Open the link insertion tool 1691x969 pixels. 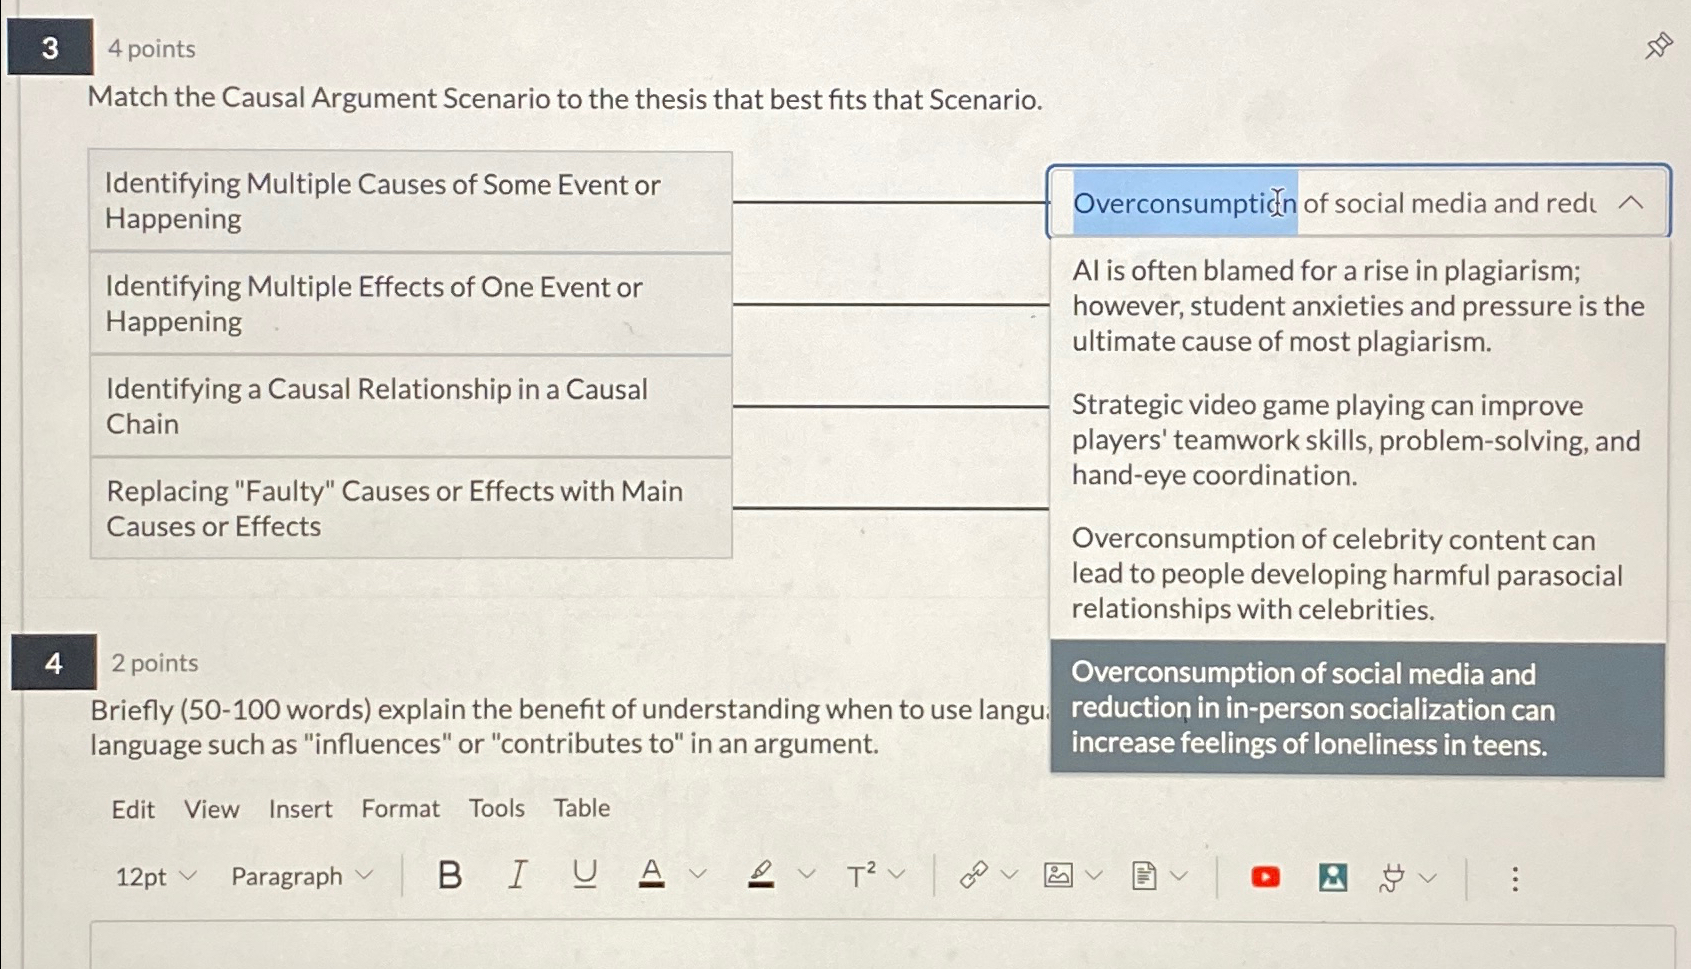tap(975, 876)
